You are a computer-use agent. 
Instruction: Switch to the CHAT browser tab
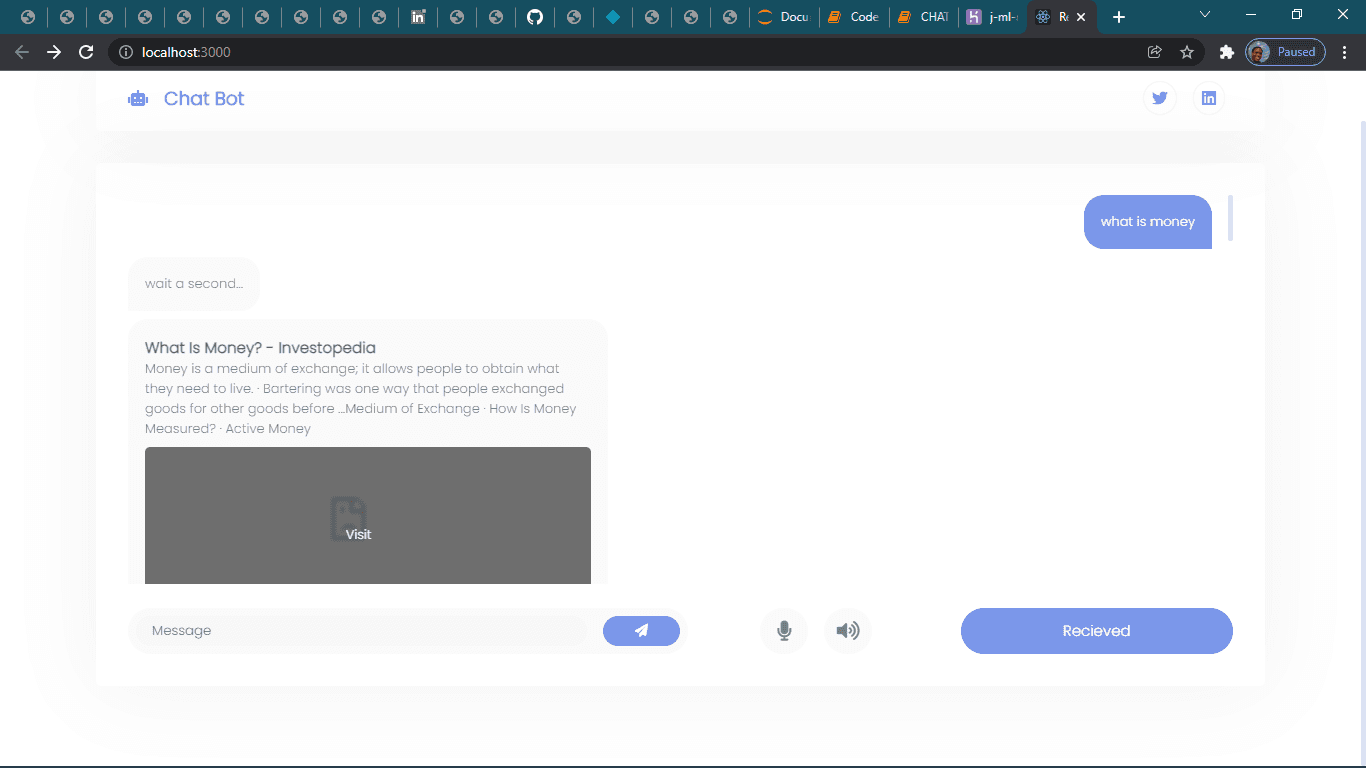[x=923, y=17]
